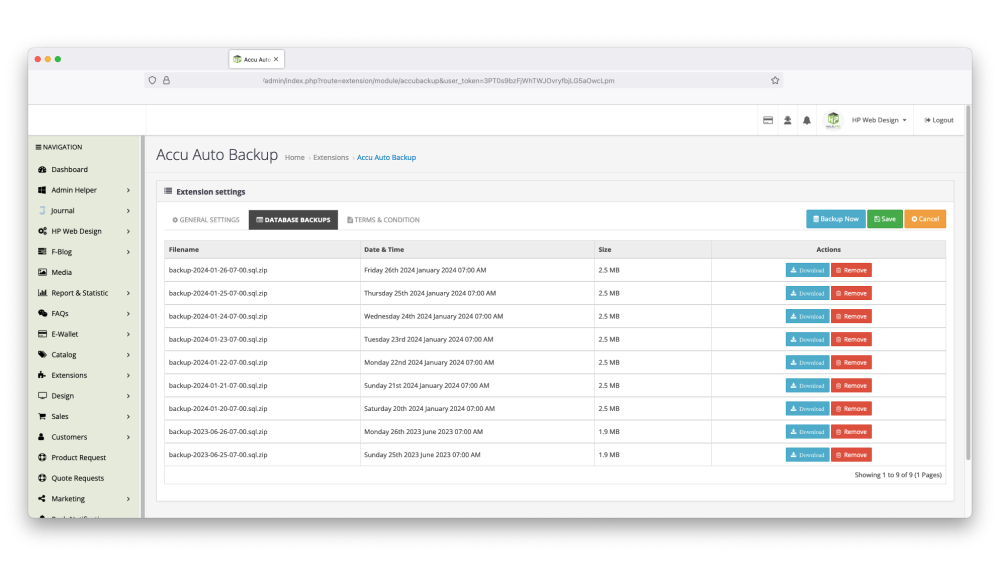Click the Dashboard icon in sidebar
Viewport: 1000px width, 585px height.
(42, 170)
